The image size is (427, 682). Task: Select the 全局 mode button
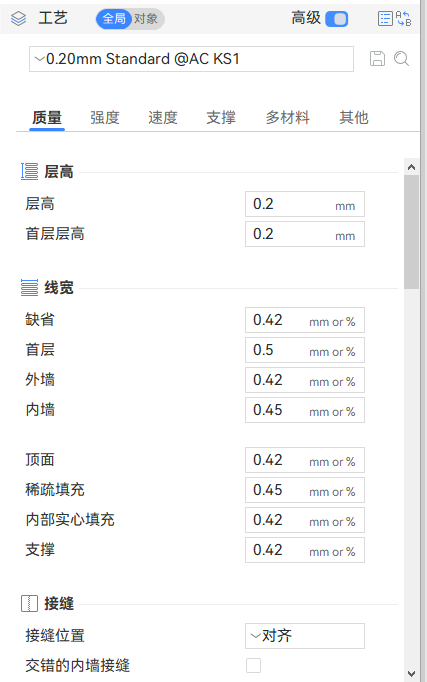click(x=114, y=19)
